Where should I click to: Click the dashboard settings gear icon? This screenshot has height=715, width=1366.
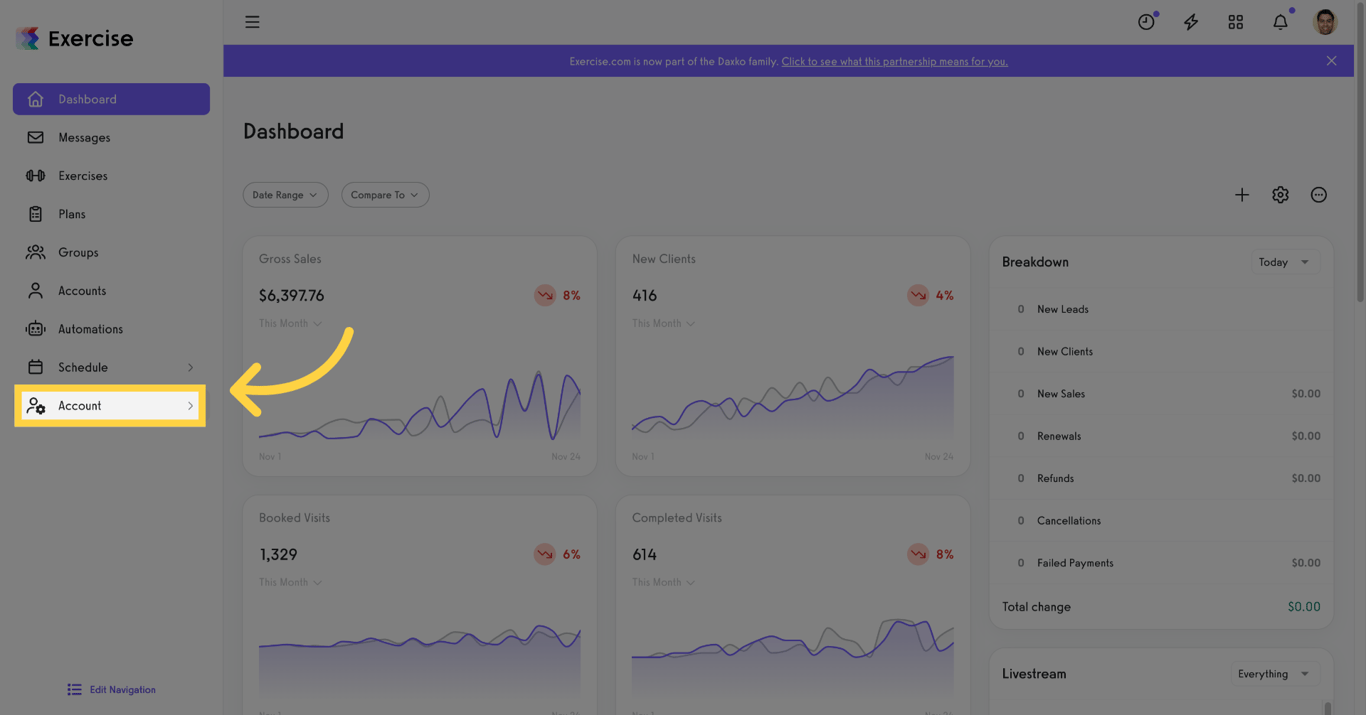1280,194
